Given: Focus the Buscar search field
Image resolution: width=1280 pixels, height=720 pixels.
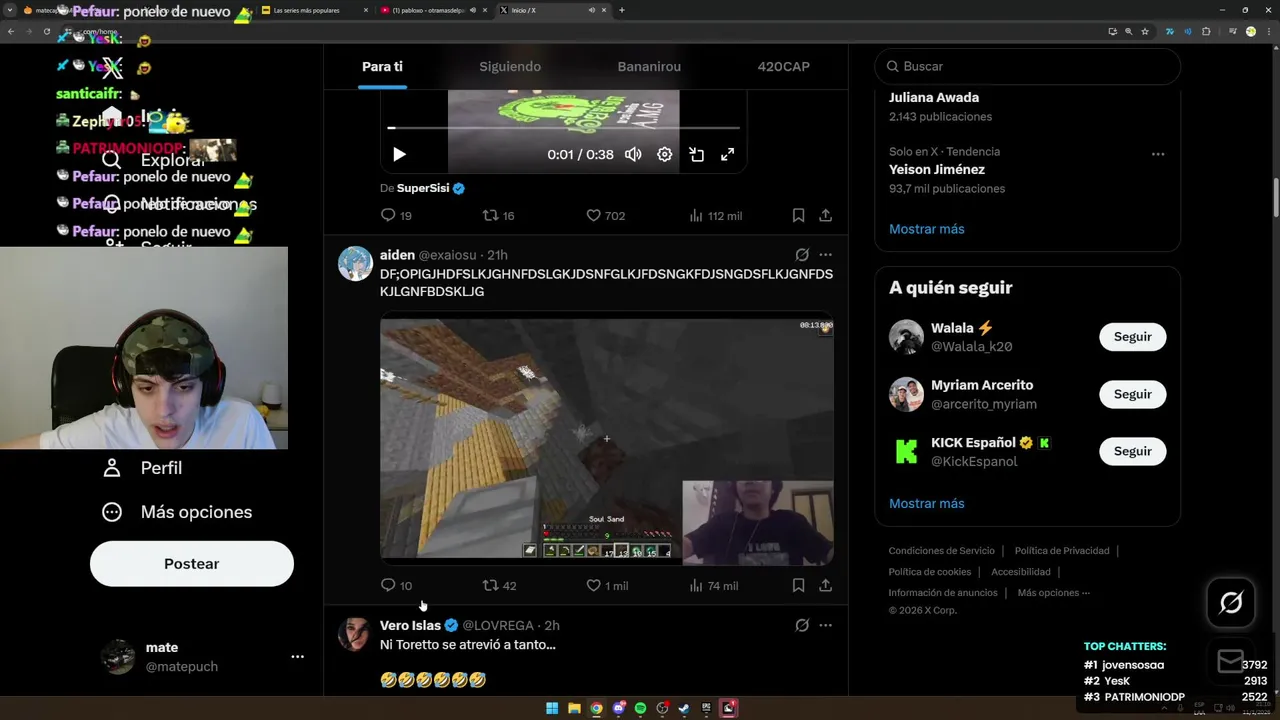Looking at the screenshot, I should (1027, 66).
